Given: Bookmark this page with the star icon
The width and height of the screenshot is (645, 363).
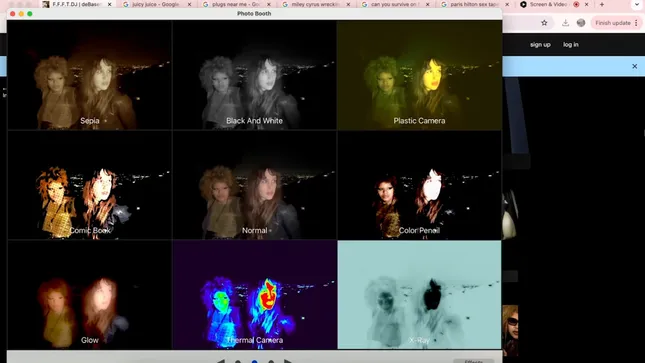Looking at the screenshot, I should pos(544,23).
